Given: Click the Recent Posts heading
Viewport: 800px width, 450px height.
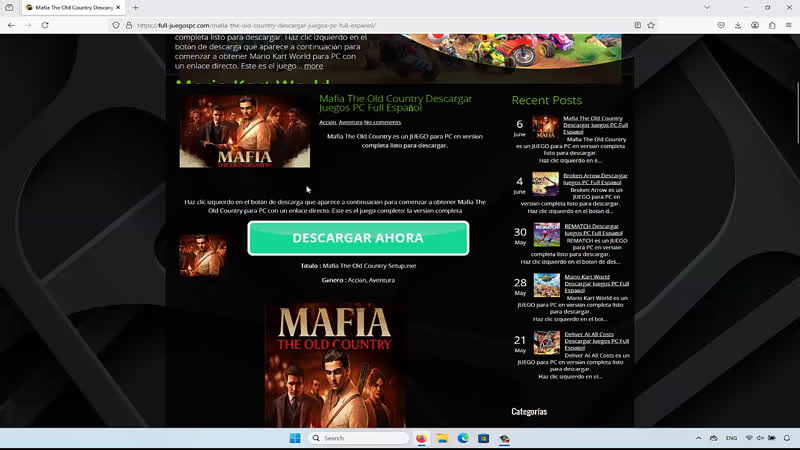Looking at the screenshot, I should click(546, 101).
